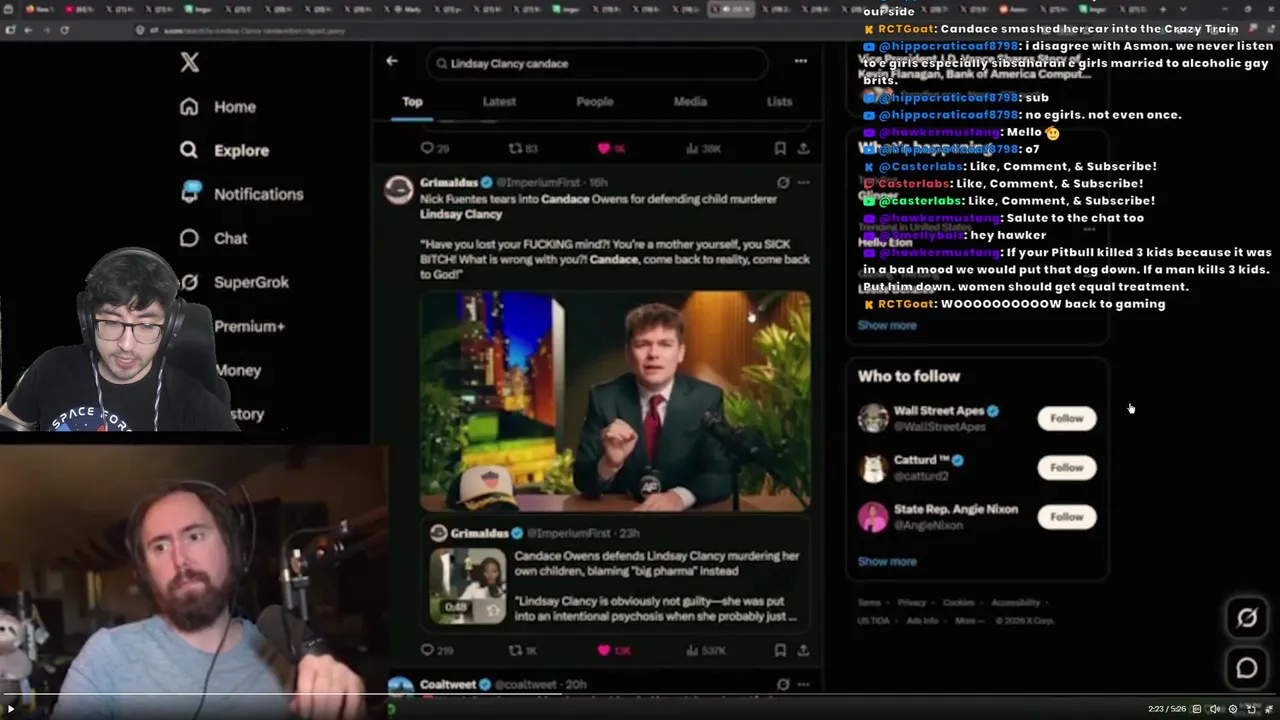Mute the video player volume
Image resolution: width=1280 pixels, height=720 pixels.
pyautogui.click(x=1214, y=709)
